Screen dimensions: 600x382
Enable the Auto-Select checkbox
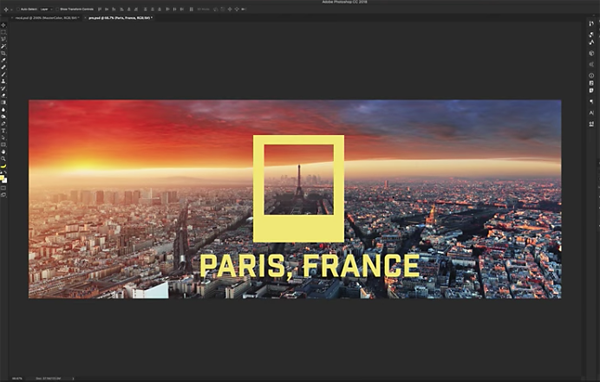[x=18, y=9]
